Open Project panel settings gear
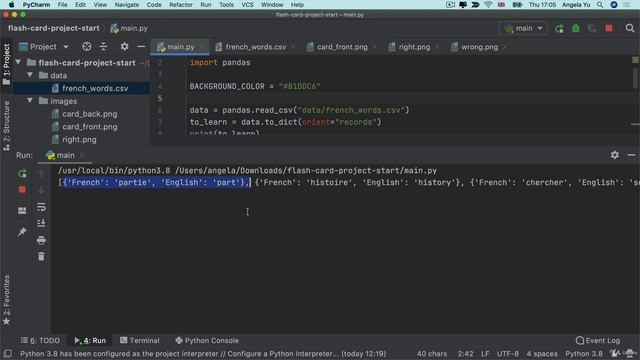The width and height of the screenshot is (640, 360). coord(124,47)
